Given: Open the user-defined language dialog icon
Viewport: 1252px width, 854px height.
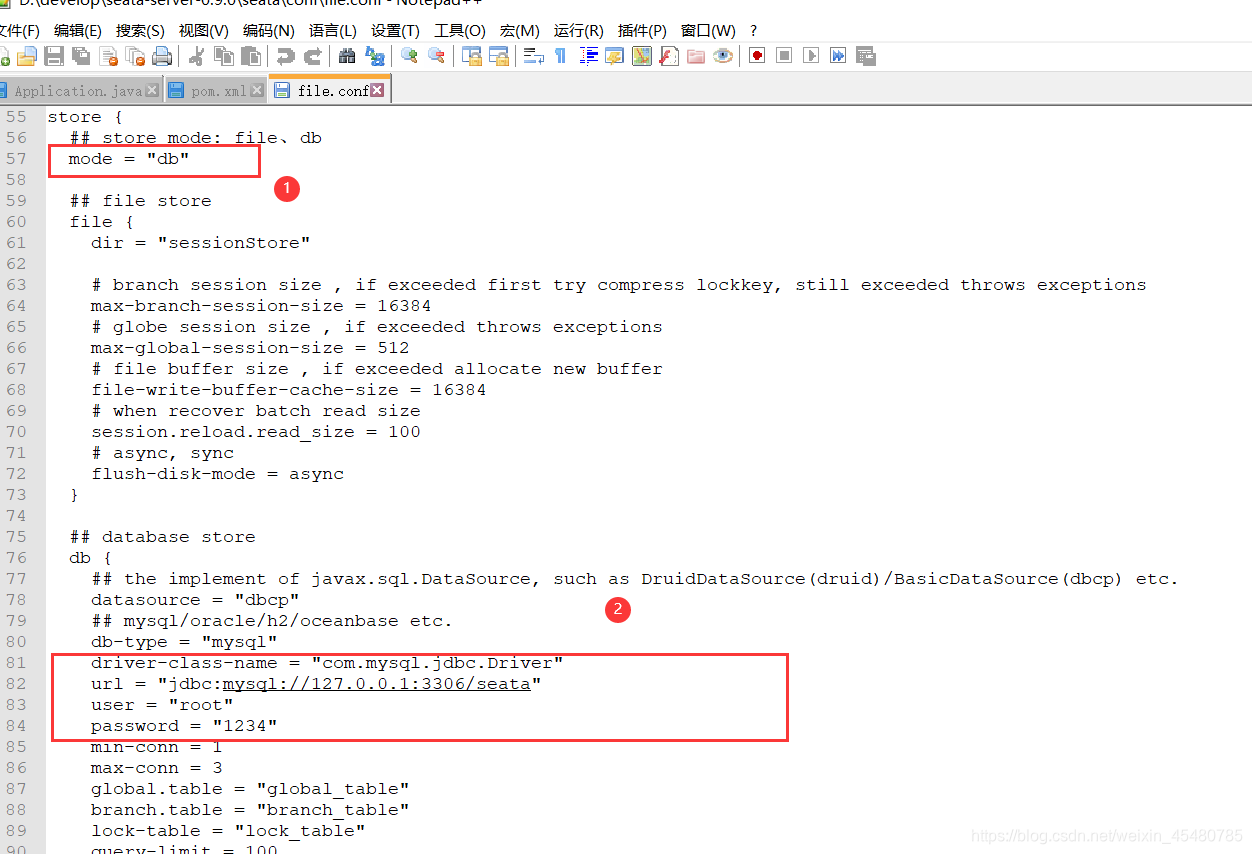Looking at the screenshot, I should coord(615,56).
